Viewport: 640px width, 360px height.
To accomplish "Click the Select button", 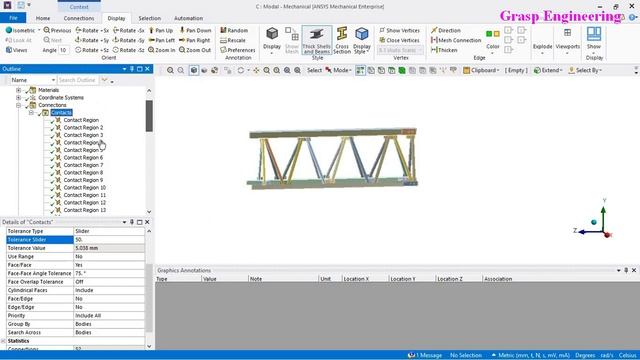I will pyautogui.click(x=314, y=70).
